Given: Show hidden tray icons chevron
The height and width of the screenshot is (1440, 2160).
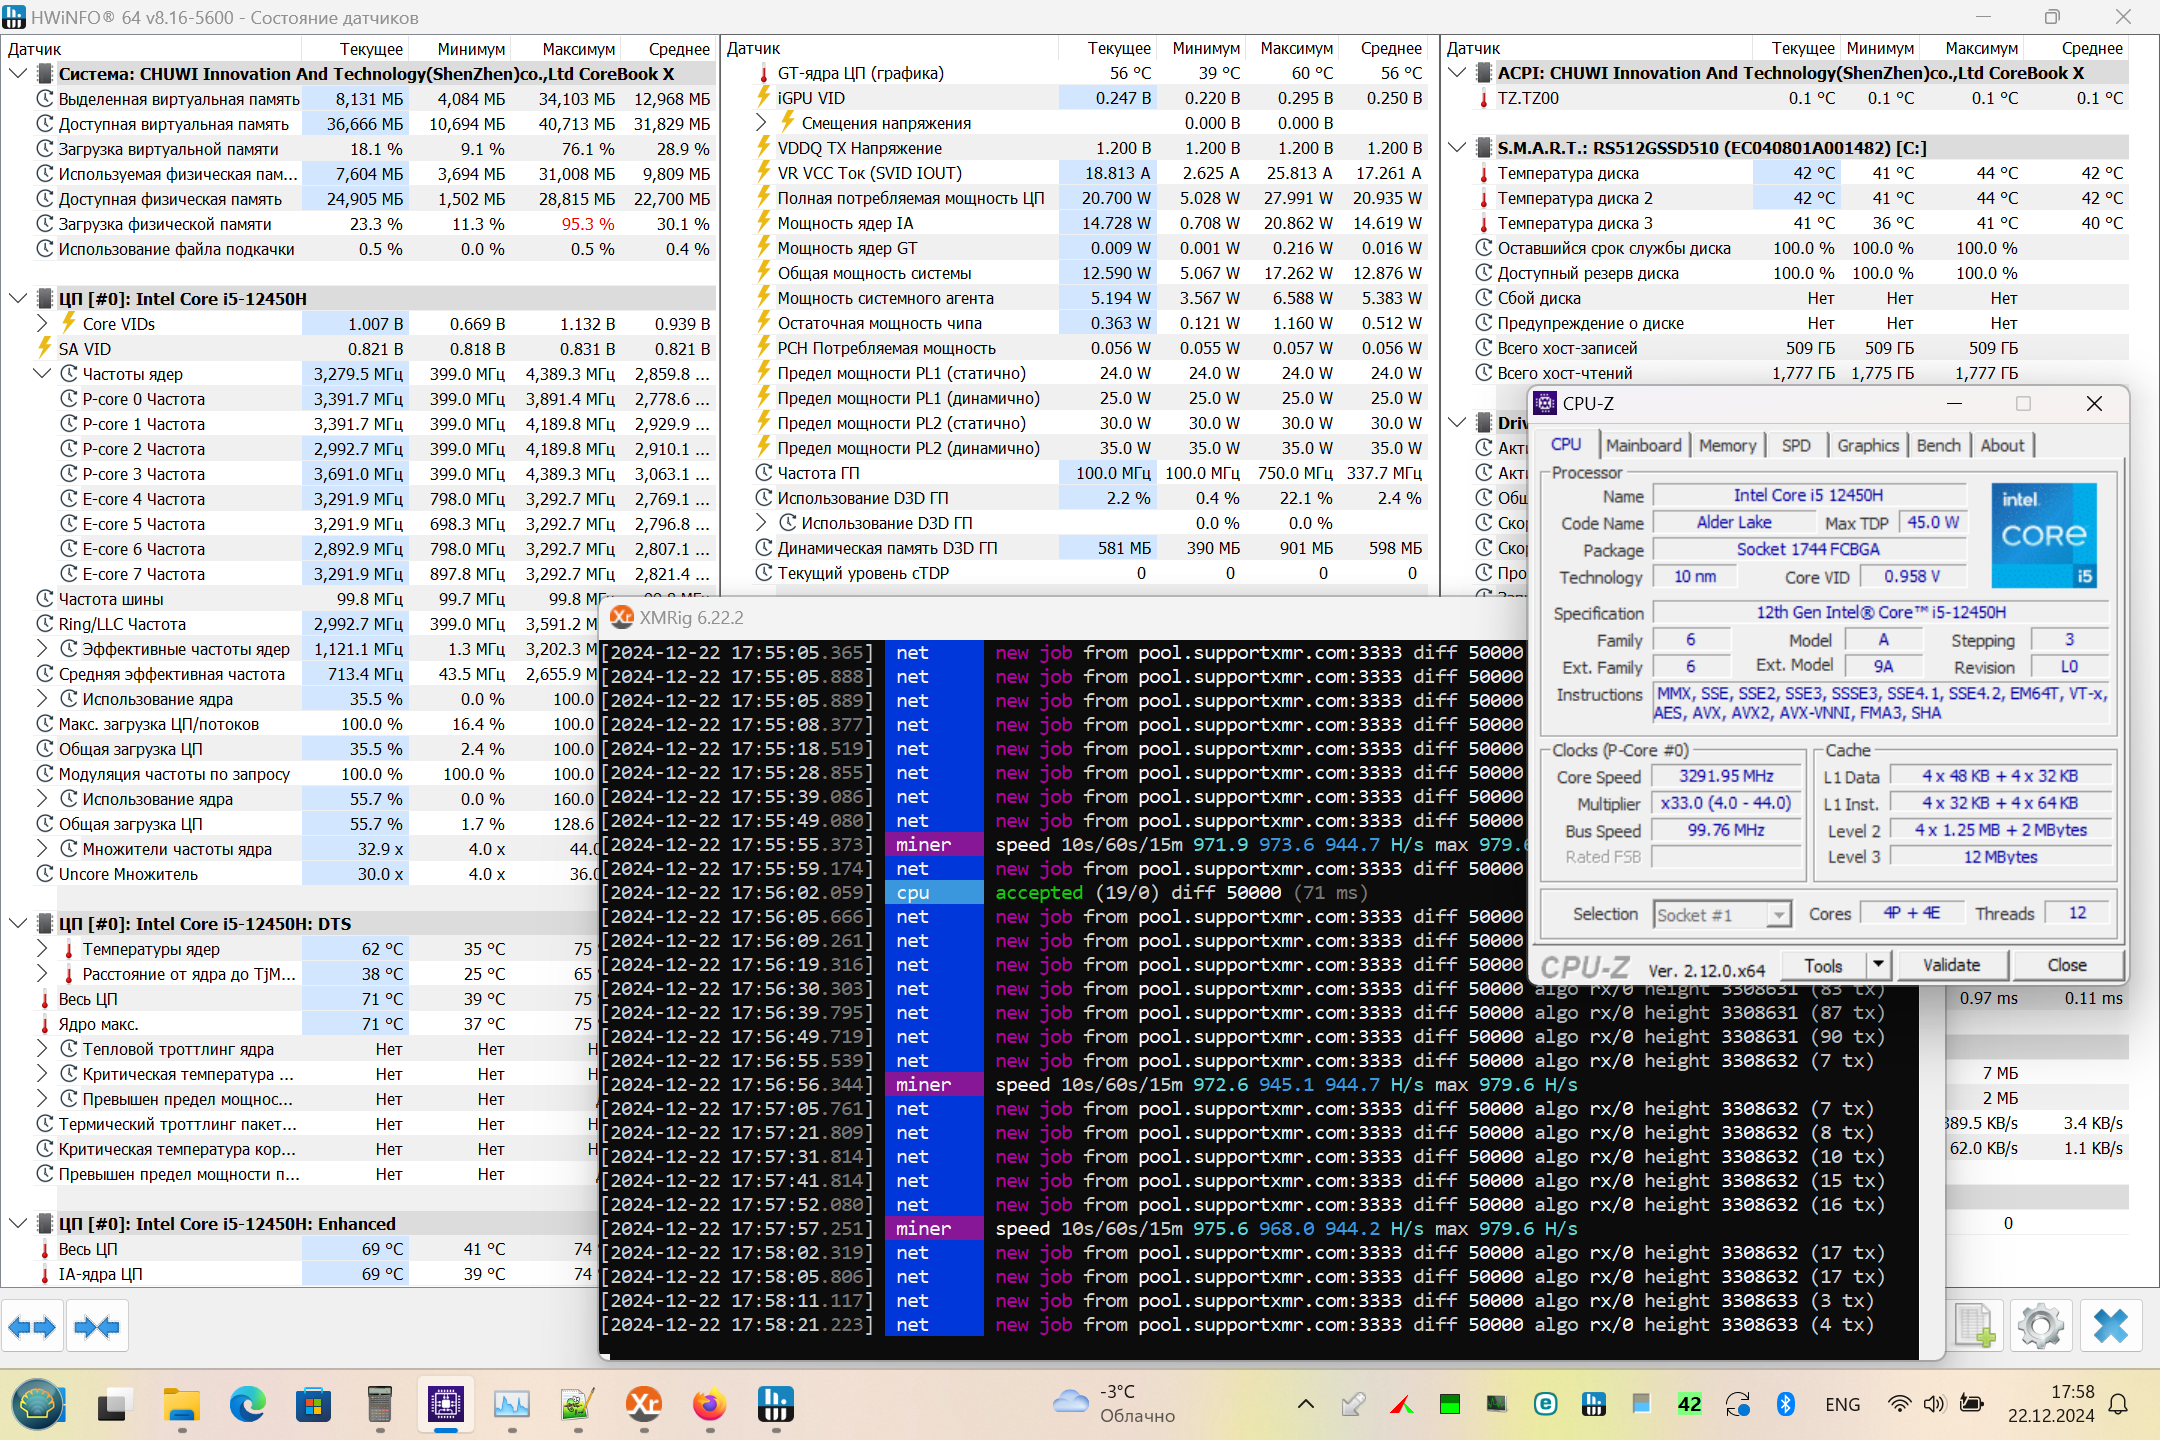Looking at the screenshot, I should pos(1305,1405).
